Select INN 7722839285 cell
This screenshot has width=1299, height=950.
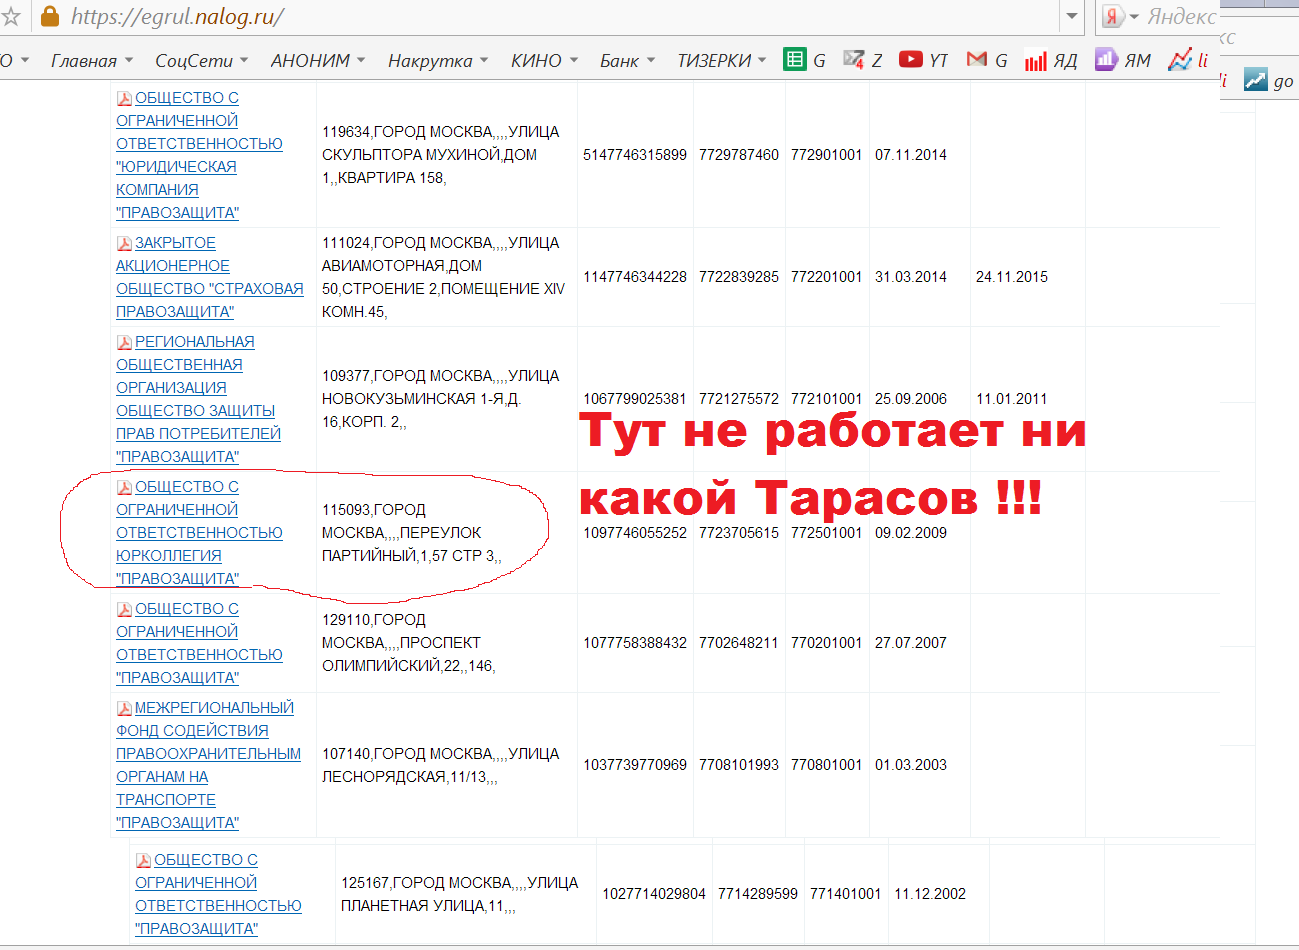click(739, 277)
